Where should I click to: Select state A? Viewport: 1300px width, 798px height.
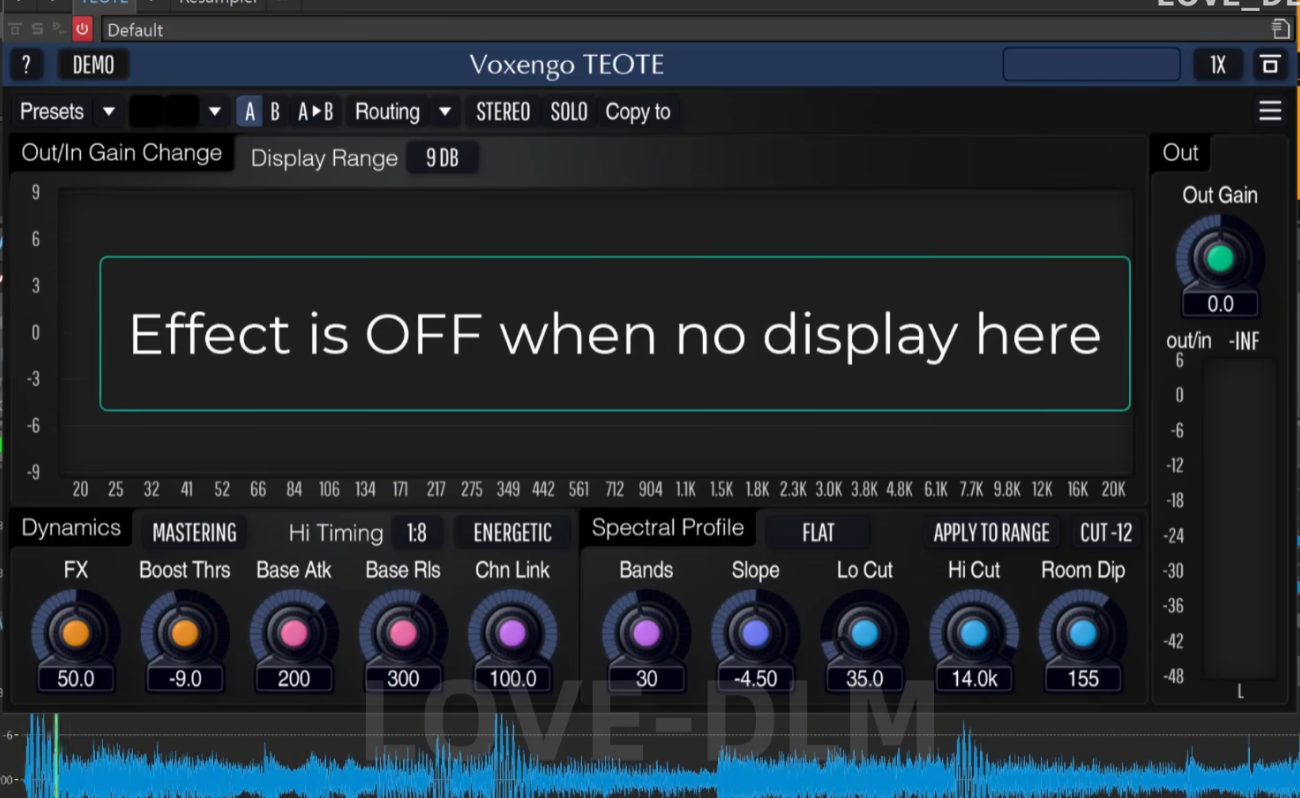point(249,112)
